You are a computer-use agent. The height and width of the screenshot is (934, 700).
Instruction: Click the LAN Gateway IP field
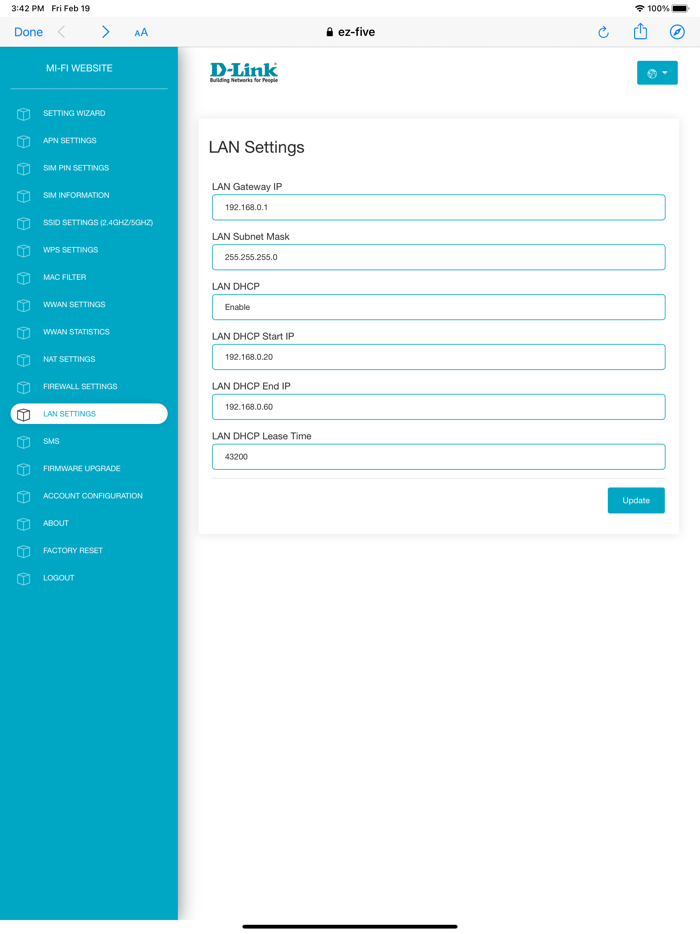tap(438, 207)
